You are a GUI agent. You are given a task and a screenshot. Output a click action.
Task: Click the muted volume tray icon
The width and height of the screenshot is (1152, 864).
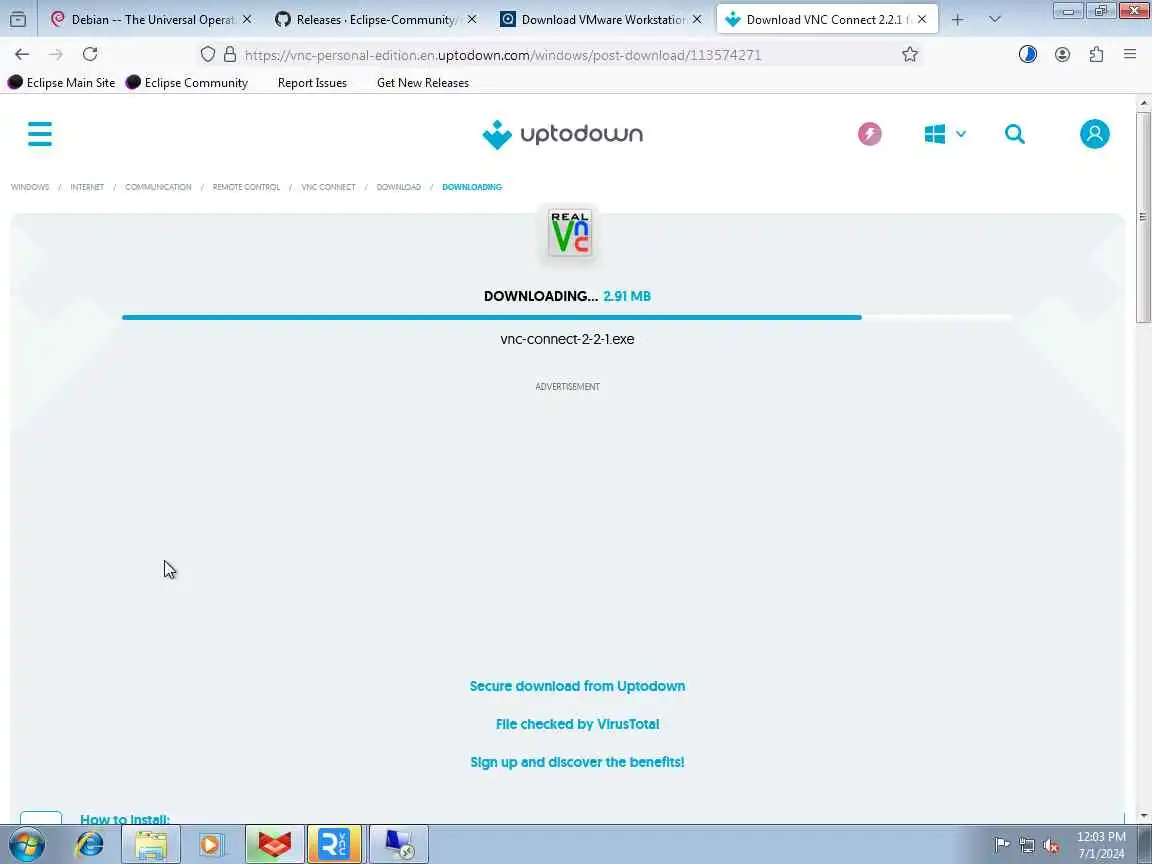(x=1051, y=846)
